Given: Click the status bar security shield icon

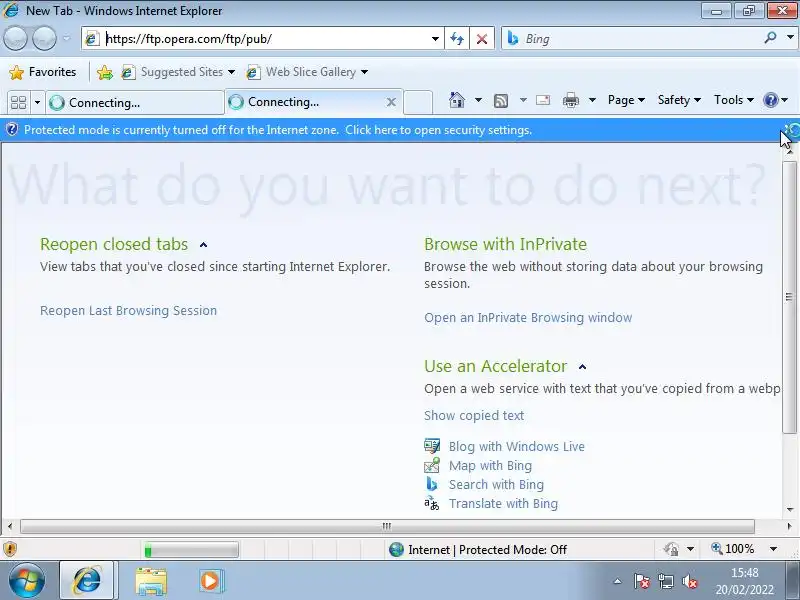Looking at the screenshot, I should pyautogui.click(x=10, y=549).
